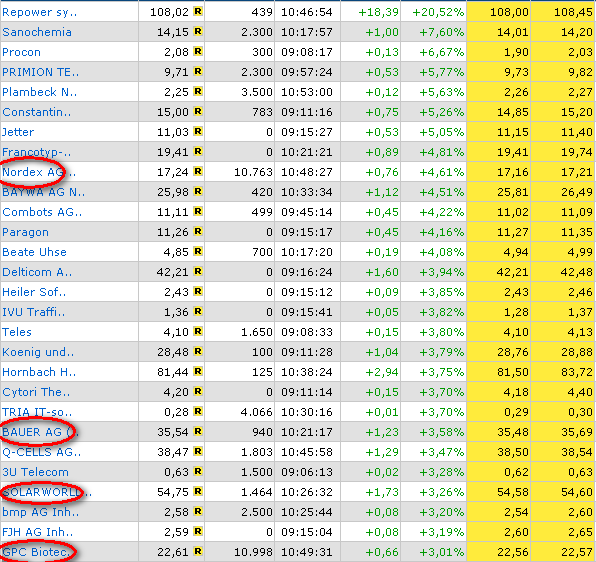Click the R icon beside 15,00
The image size is (596, 562).
[198, 111]
